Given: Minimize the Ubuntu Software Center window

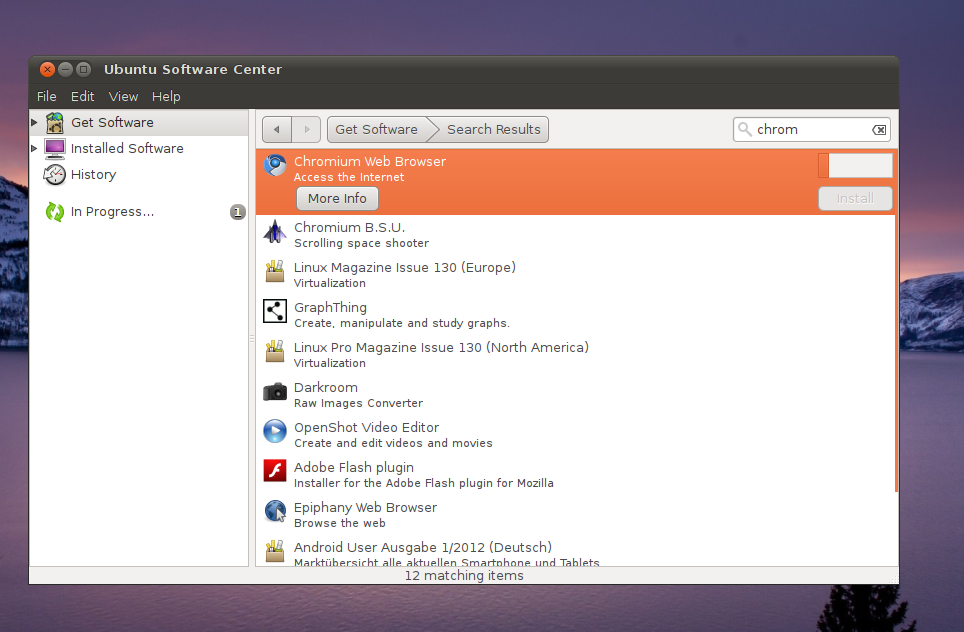Looking at the screenshot, I should pos(65,69).
